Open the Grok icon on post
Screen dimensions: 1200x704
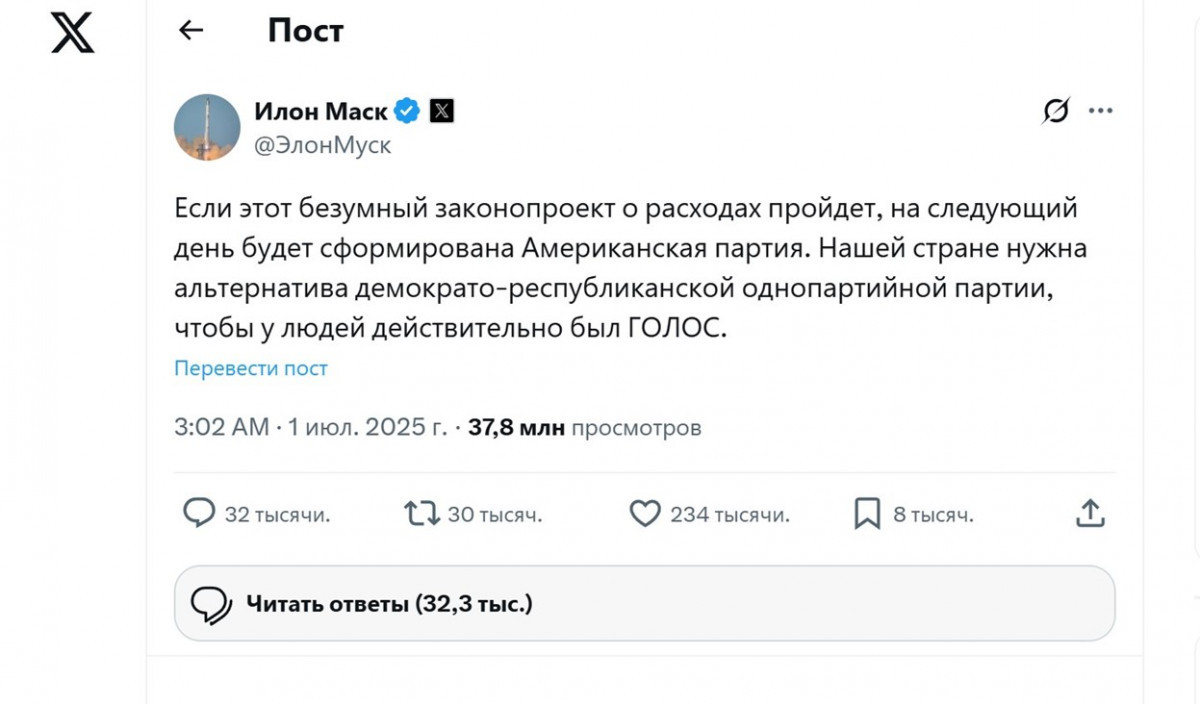(1055, 111)
